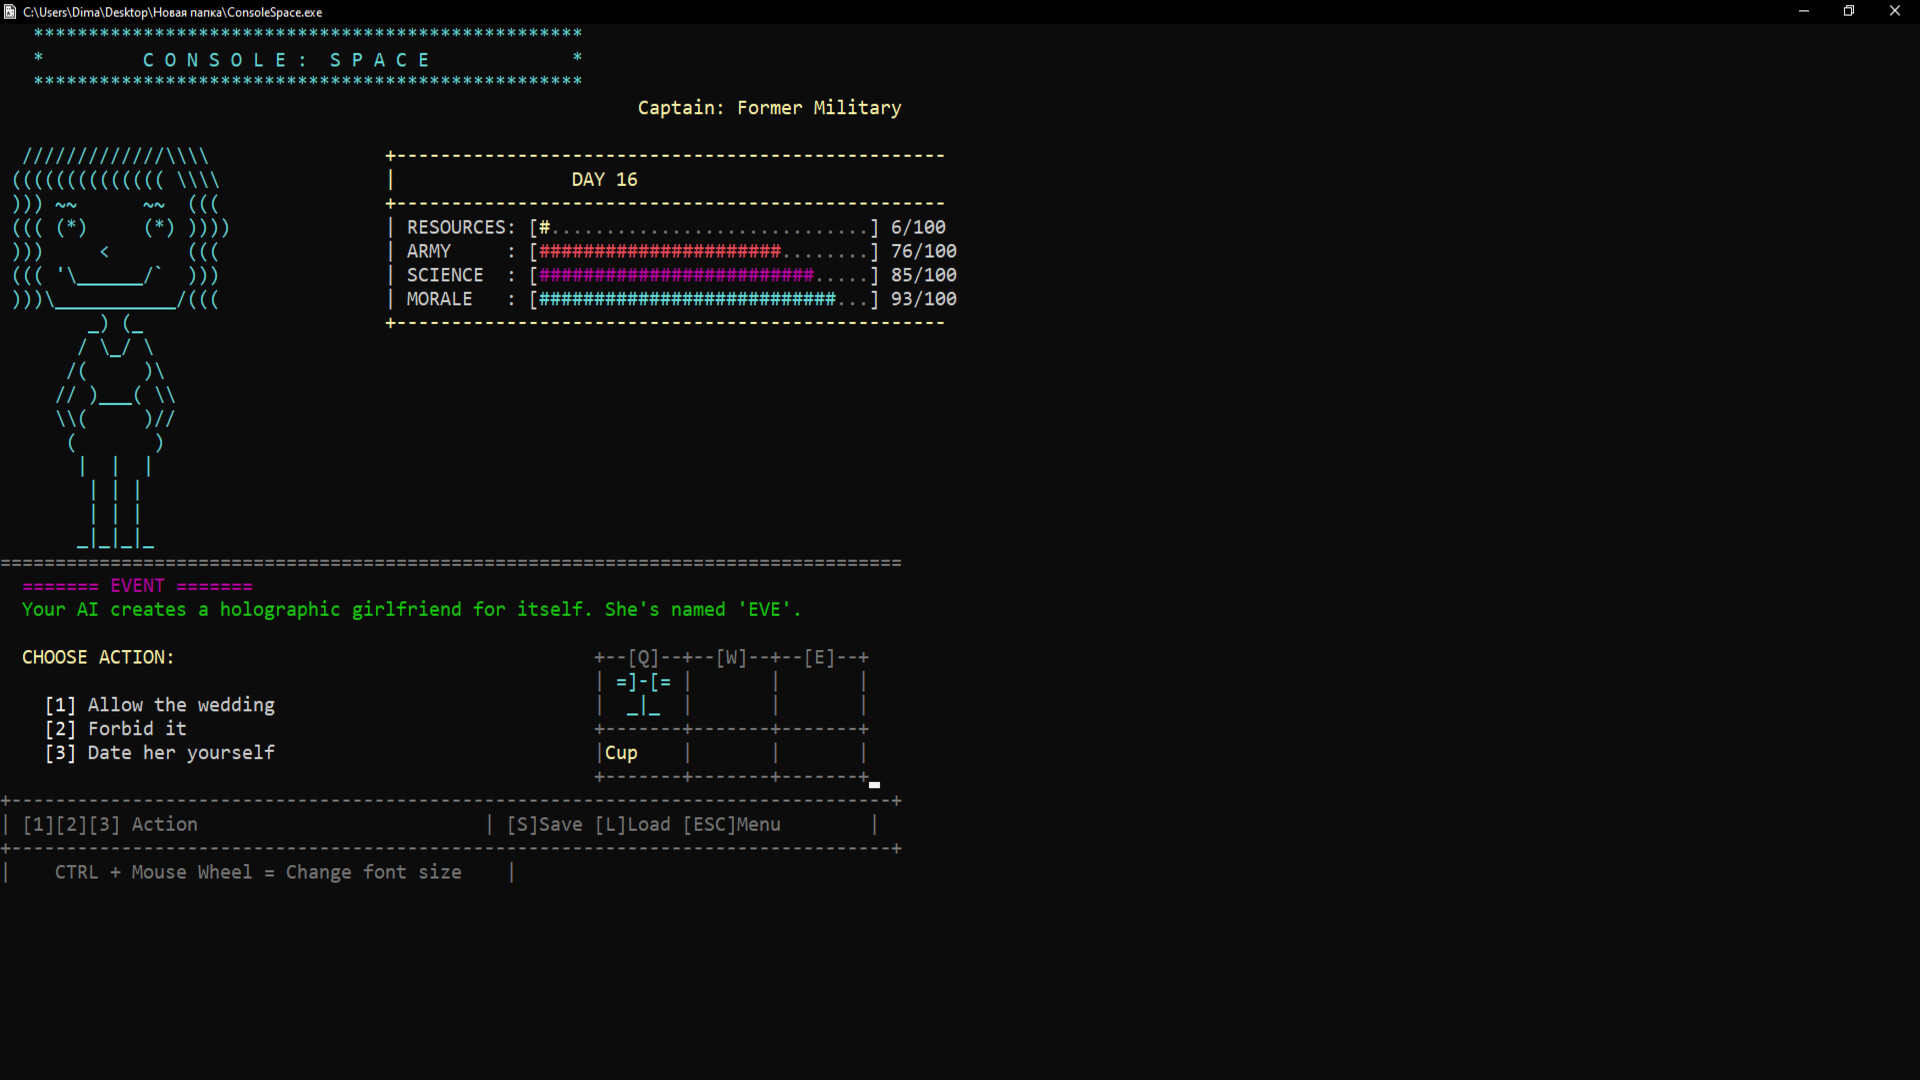1920x1080 pixels.
Task: Click the 'Cup' item label
Action: 621,753
